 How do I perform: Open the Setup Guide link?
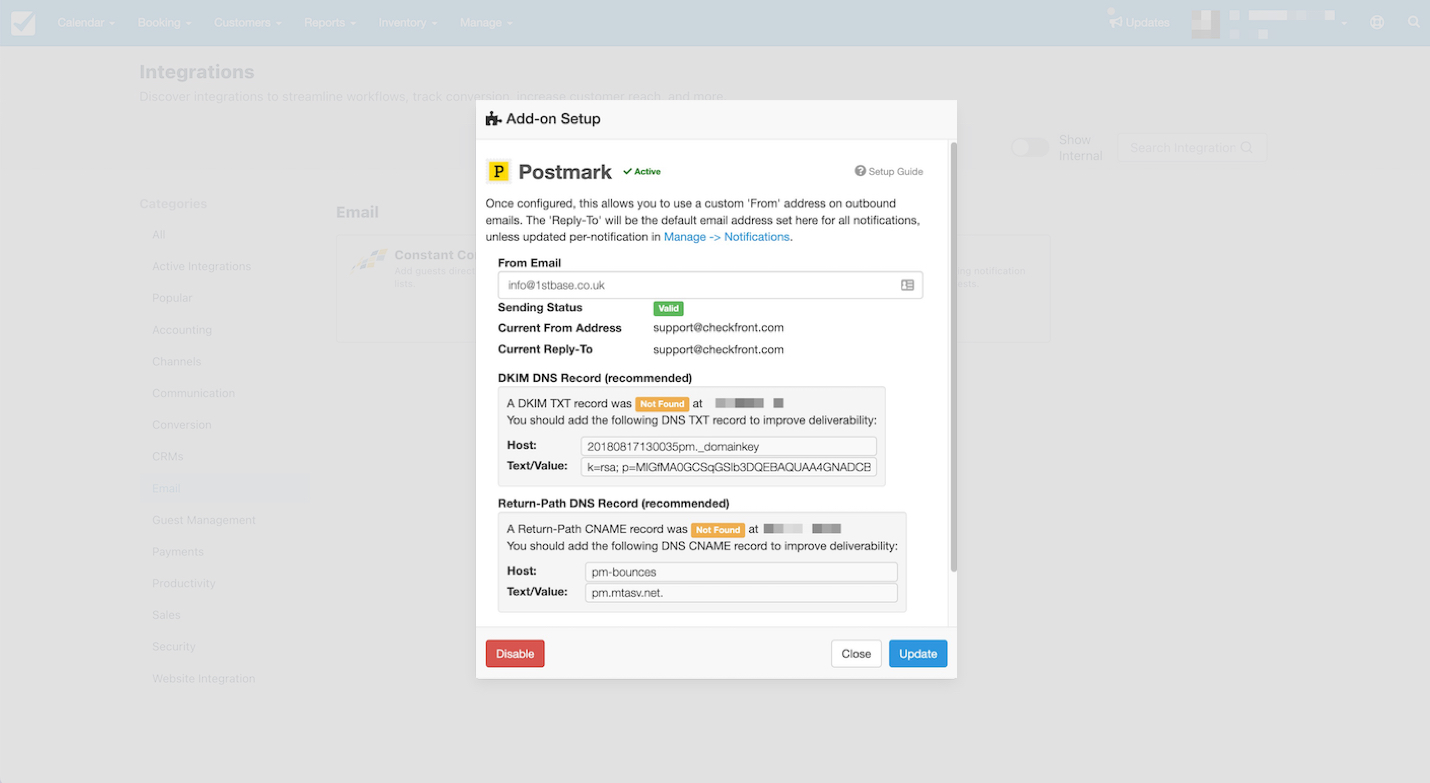[x=889, y=172]
